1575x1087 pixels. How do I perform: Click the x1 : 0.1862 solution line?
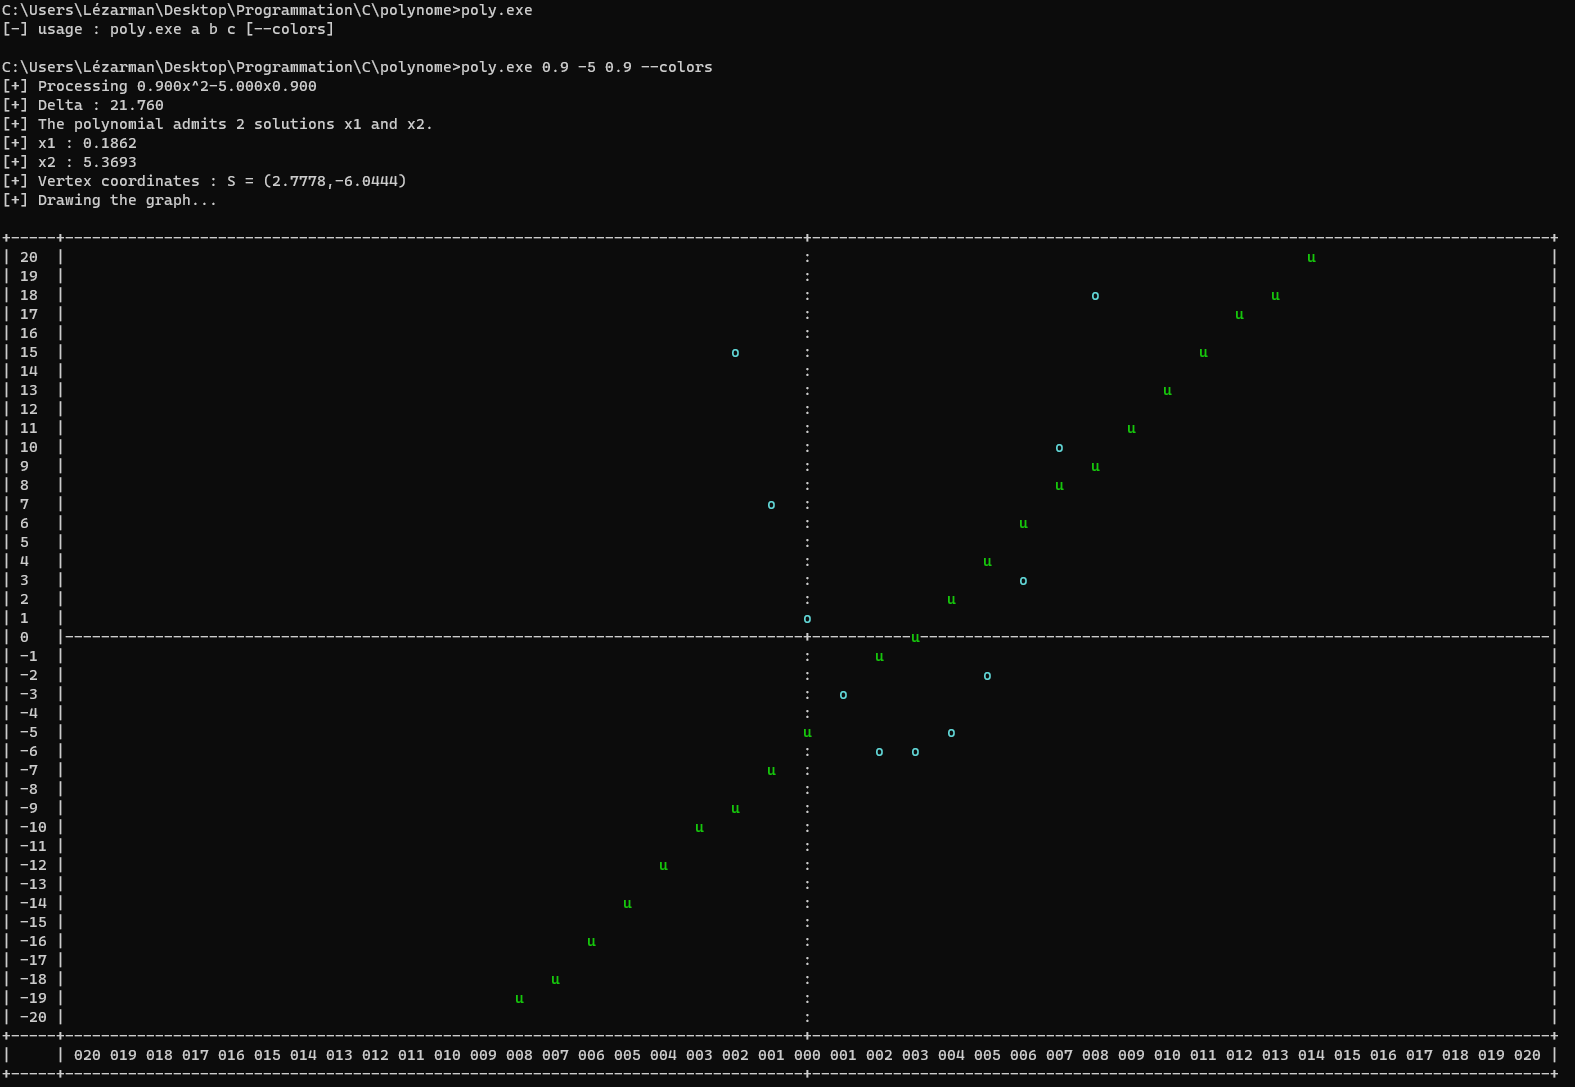click(x=87, y=143)
